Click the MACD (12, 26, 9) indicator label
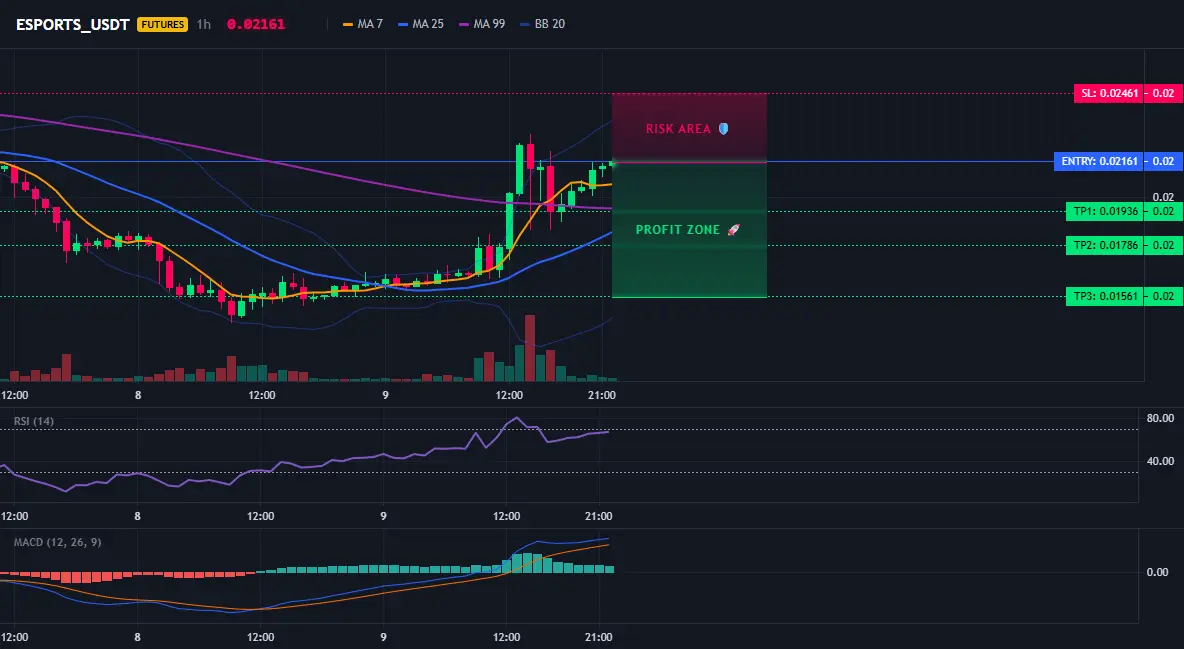 click(x=57, y=542)
